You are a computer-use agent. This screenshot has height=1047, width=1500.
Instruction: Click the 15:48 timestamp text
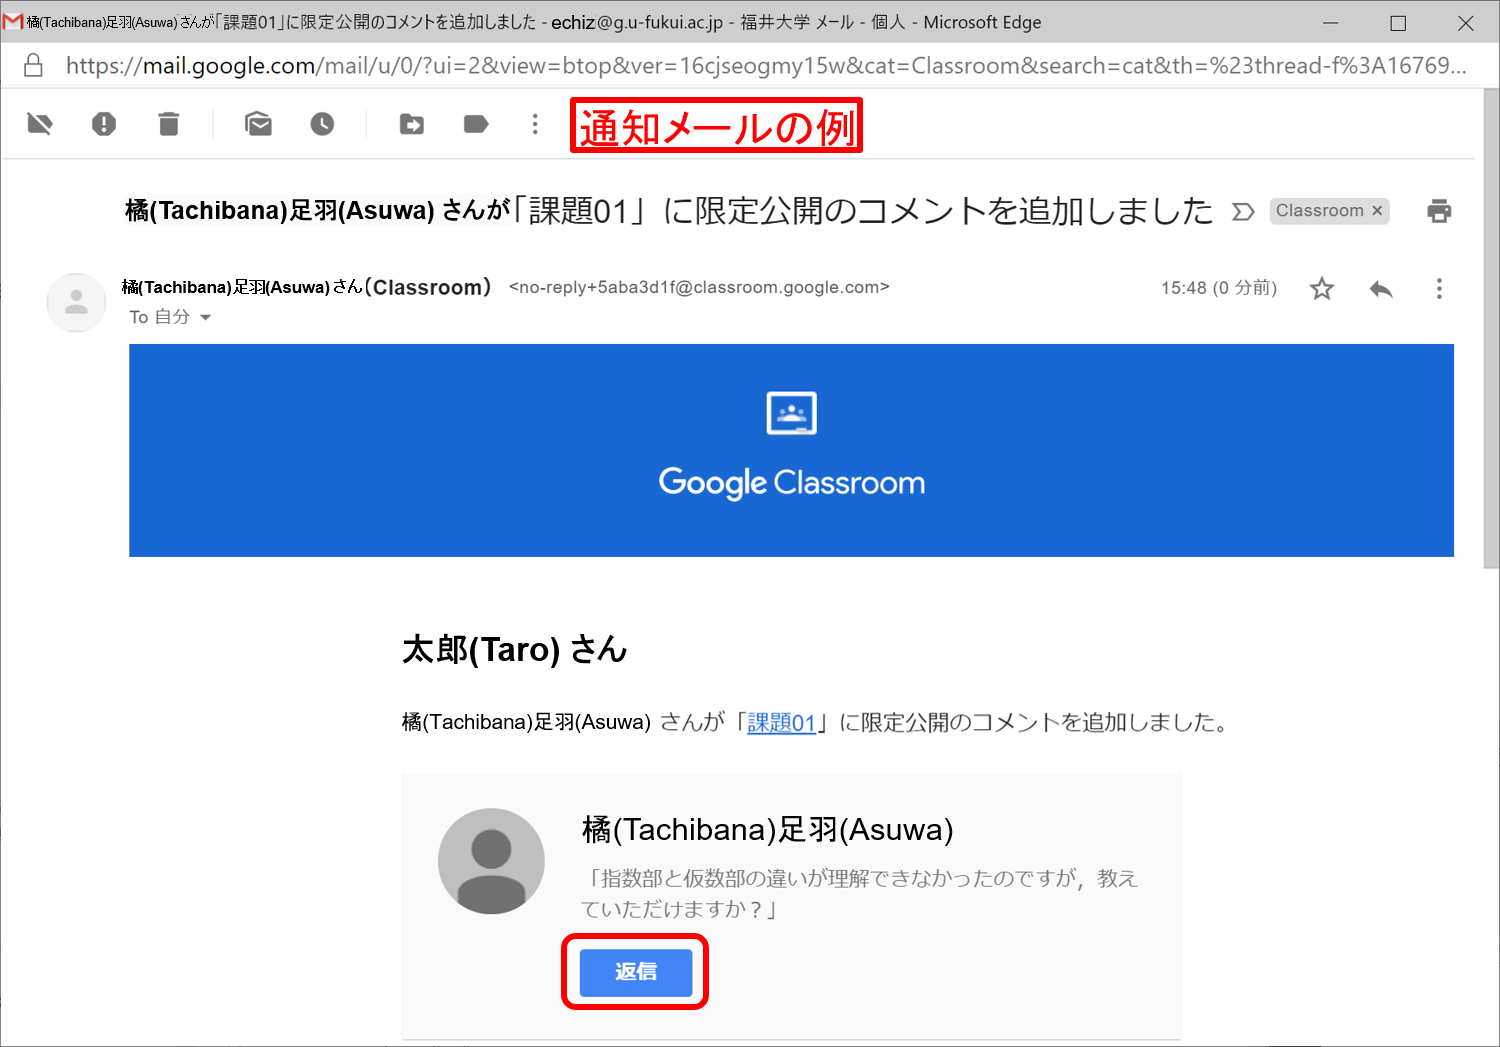(1219, 288)
